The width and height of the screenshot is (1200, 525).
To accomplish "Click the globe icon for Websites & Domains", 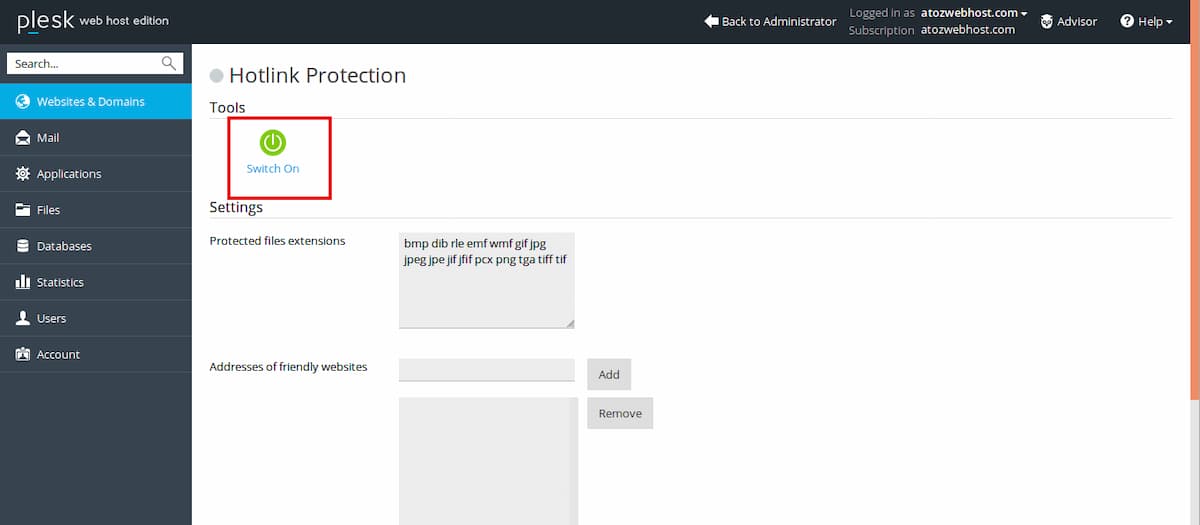I will pos(22,101).
